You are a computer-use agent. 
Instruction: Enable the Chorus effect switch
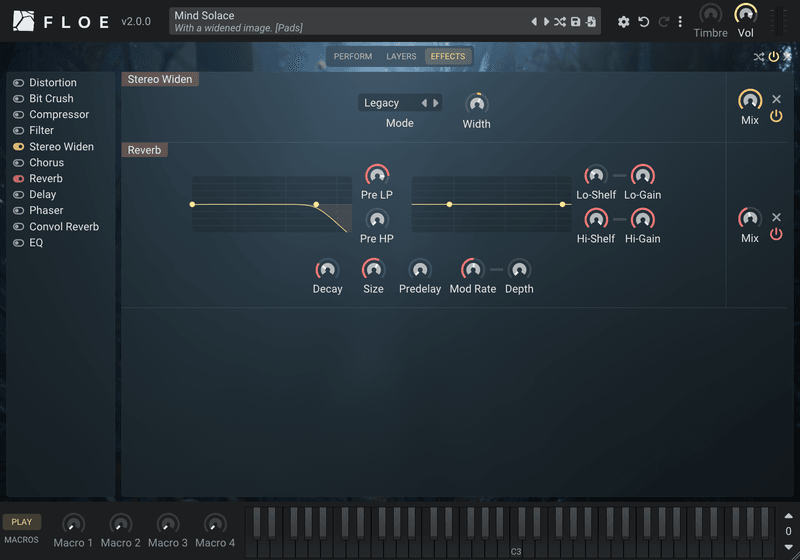[x=19, y=163]
